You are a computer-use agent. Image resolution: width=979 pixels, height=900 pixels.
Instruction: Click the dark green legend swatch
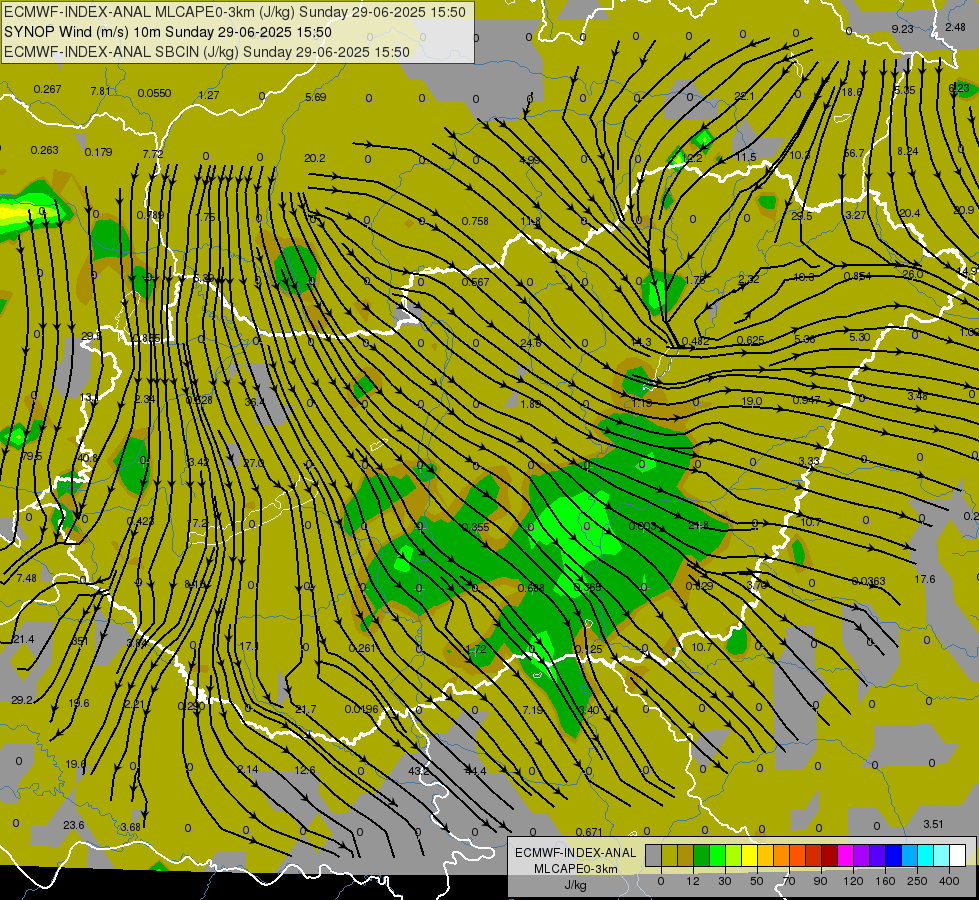pyautogui.click(x=702, y=855)
